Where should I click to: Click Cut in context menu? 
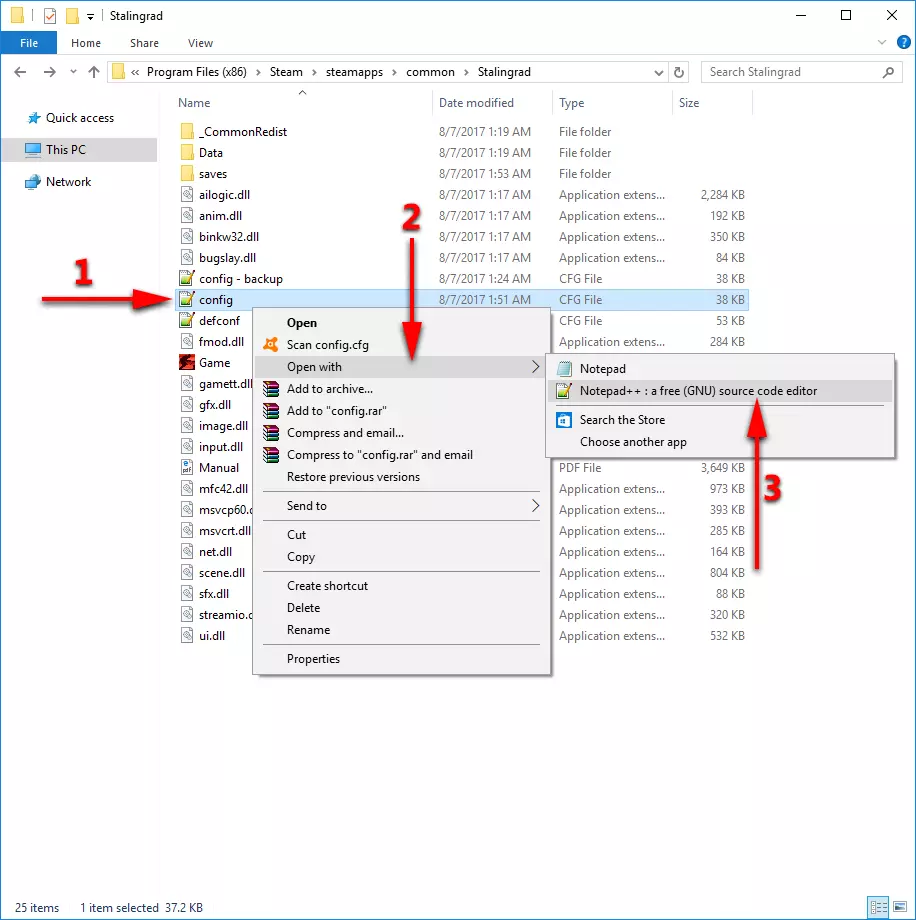(x=401, y=535)
